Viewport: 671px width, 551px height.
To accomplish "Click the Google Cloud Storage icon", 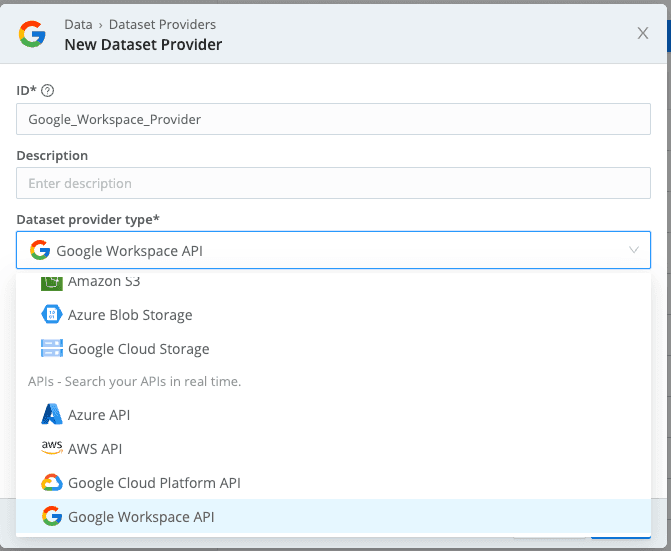I will [x=52, y=349].
